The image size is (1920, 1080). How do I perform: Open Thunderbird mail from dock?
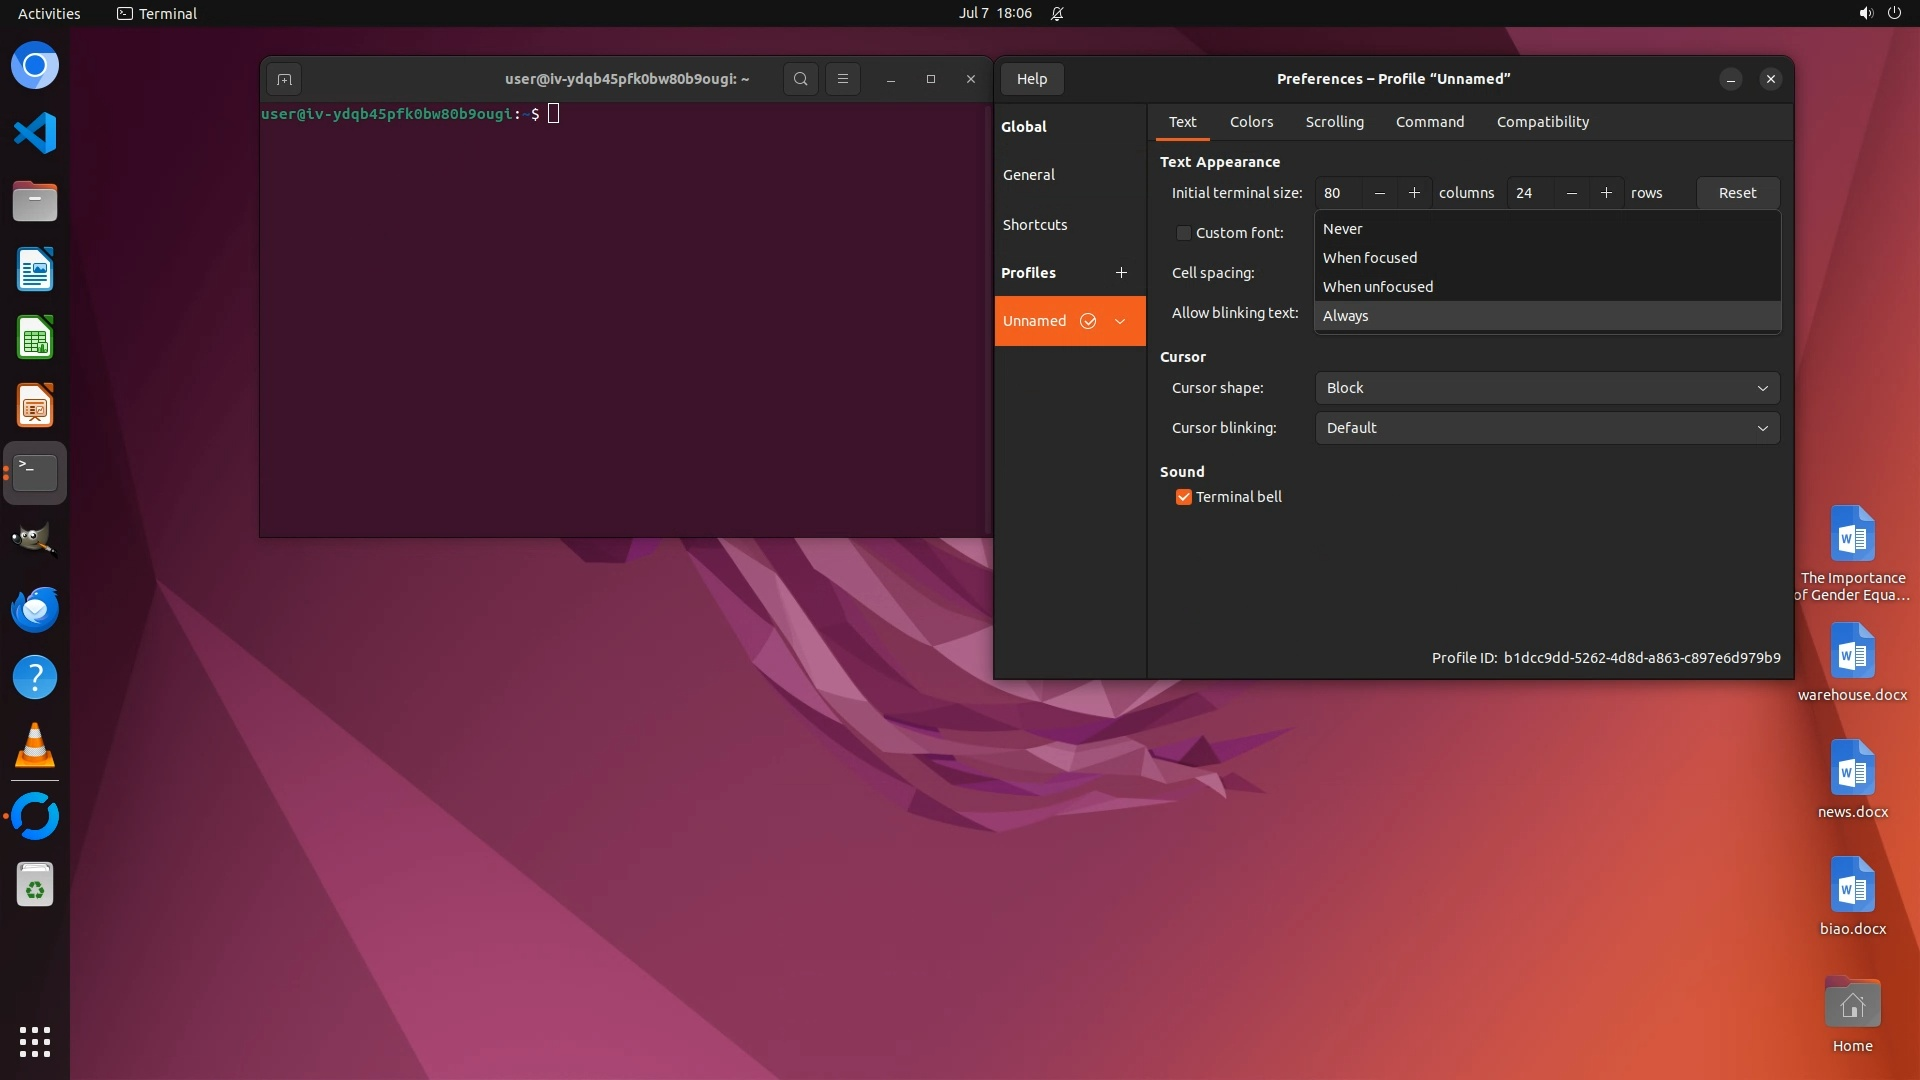pos(35,609)
